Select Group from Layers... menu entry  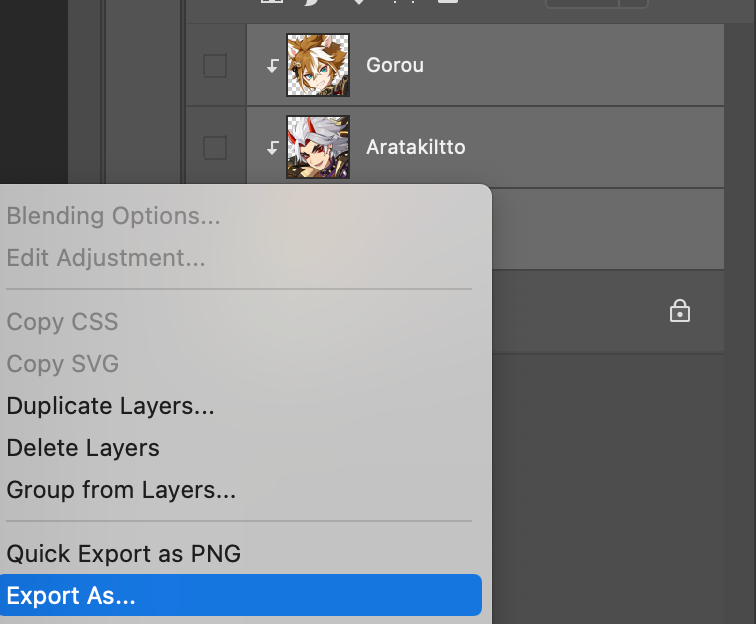(121, 490)
